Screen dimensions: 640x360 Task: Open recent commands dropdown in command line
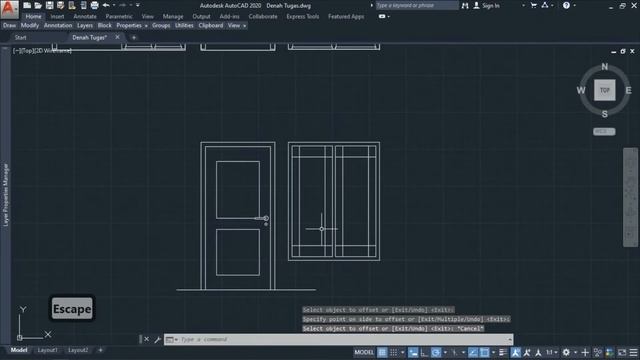click(x=171, y=340)
